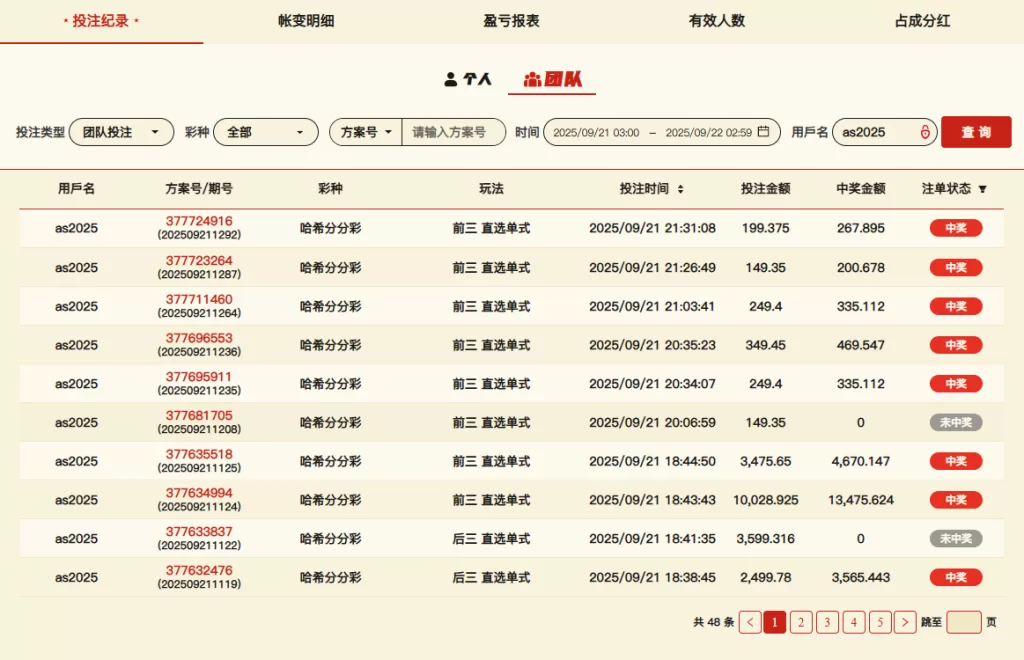Image resolution: width=1024 pixels, height=660 pixels.
Task: Click the previous page left arrow
Action: tap(750, 622)
